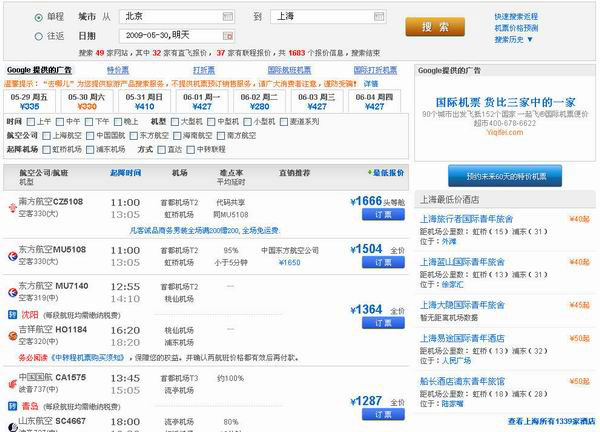Open 上海旅行者国际青年旅舍 hotel link
The width and height of the screenshot is (600, 432).
pyautogui.click(x=466, y=219)
